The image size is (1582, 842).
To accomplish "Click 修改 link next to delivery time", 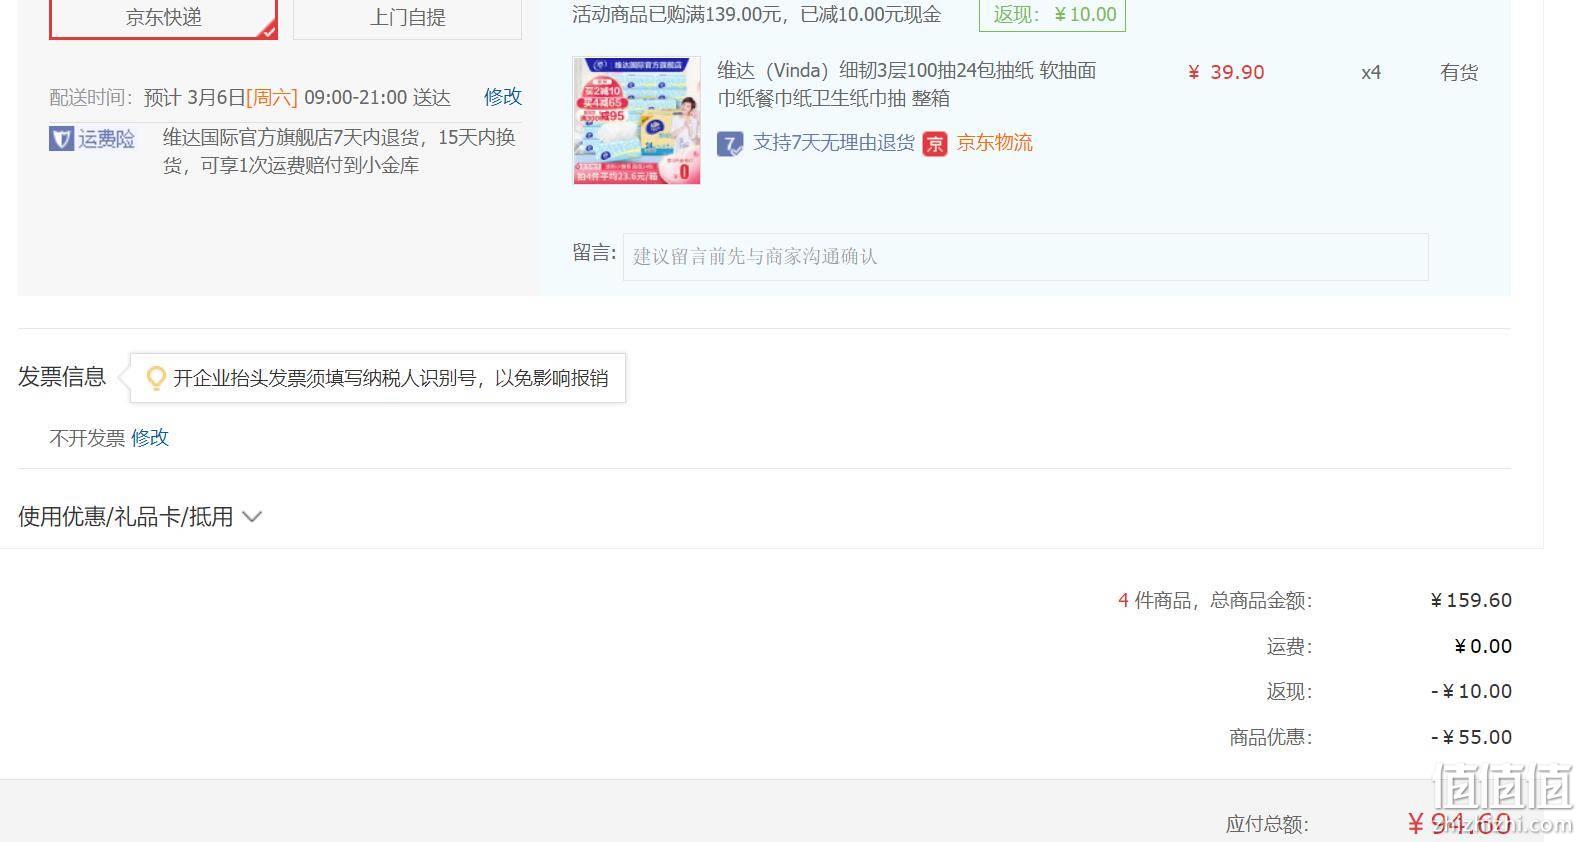I will (503, 97).
